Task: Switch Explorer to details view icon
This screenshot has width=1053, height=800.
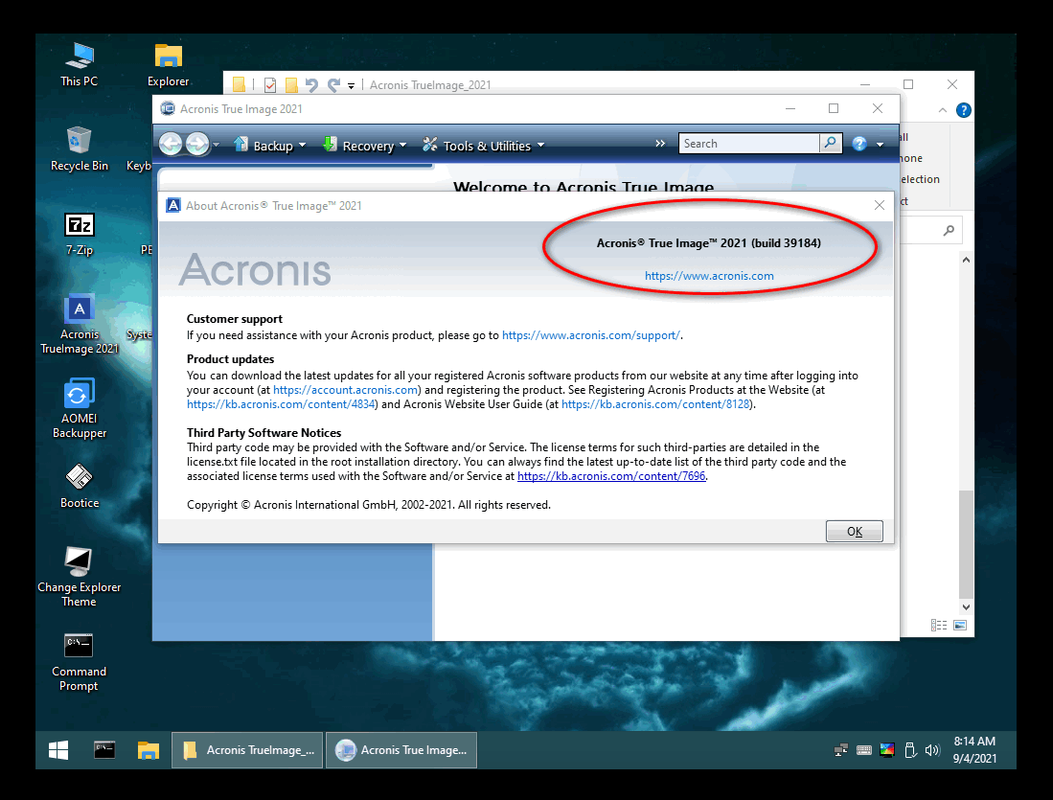Action: tap(938, 625)
